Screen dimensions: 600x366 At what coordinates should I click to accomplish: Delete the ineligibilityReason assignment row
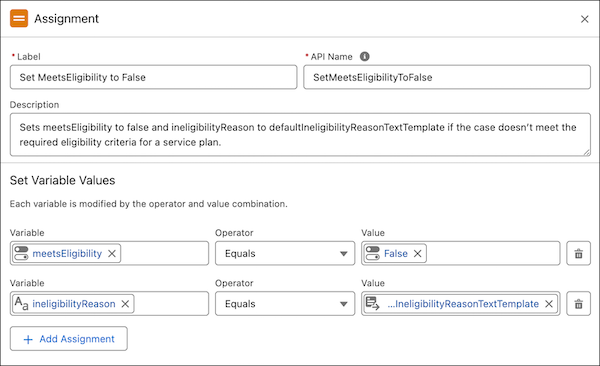(579, 304)
